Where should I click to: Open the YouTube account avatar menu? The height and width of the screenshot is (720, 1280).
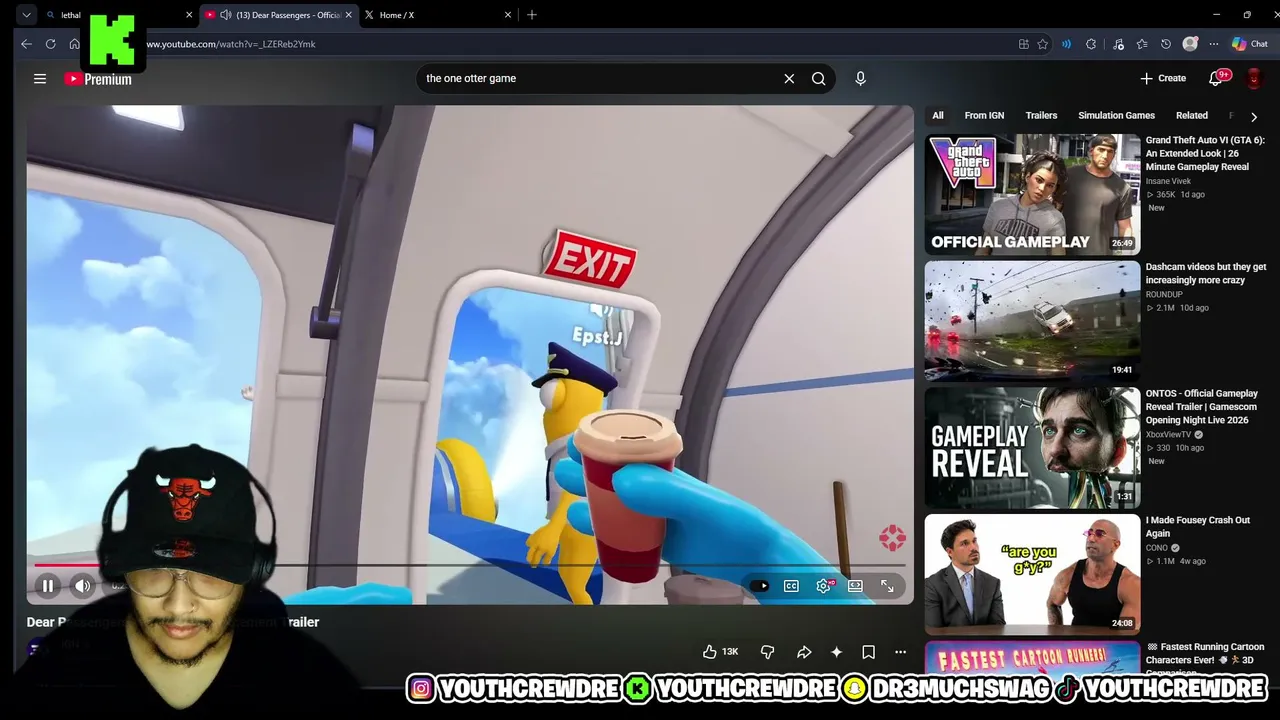(x=1254, y=78)
